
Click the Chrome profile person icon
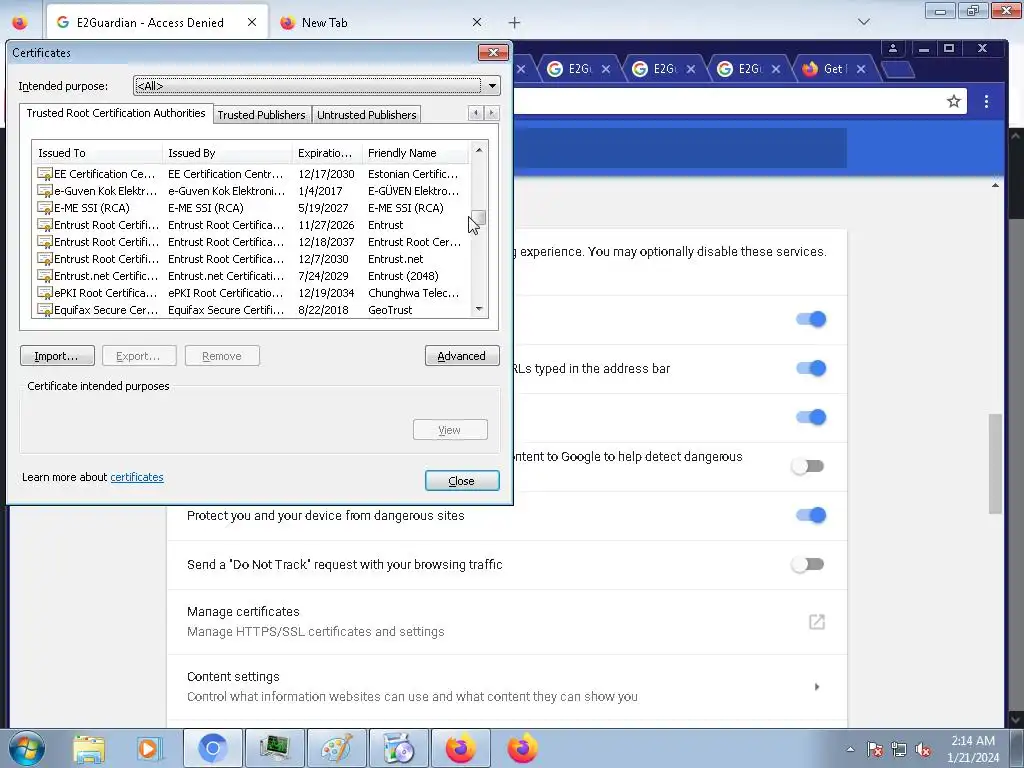click(x=893, y=48)
